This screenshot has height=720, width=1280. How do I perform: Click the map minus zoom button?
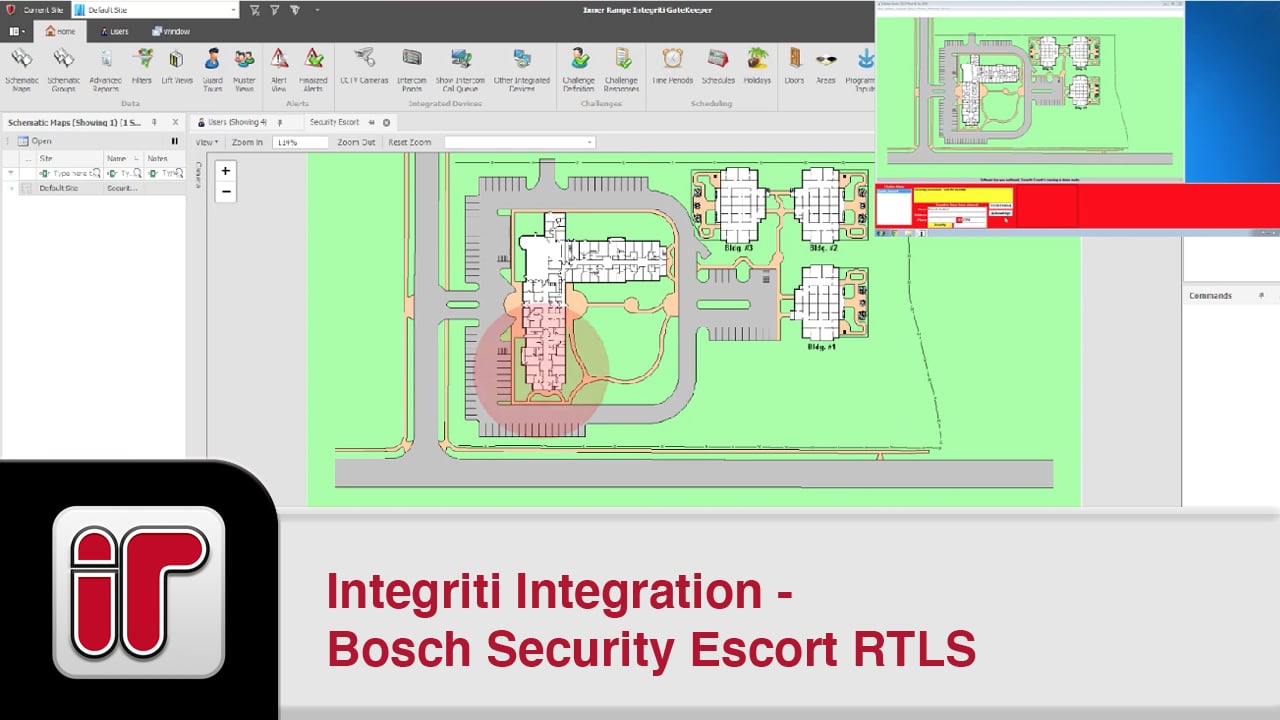(226, 191)
